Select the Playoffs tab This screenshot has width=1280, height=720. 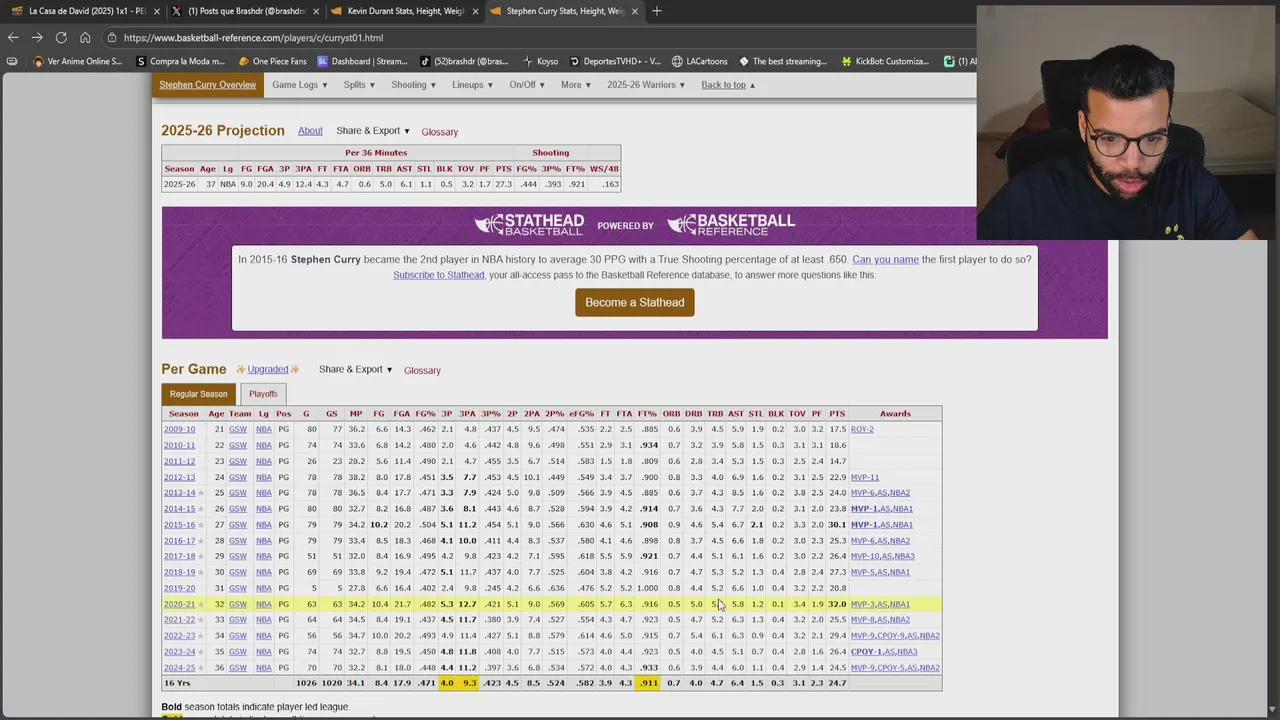(x=263, y=394)
